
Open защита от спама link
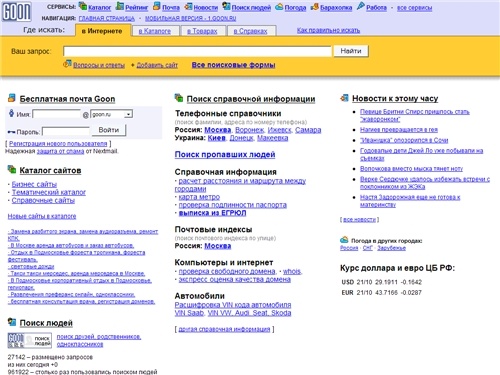click(60, 151)
